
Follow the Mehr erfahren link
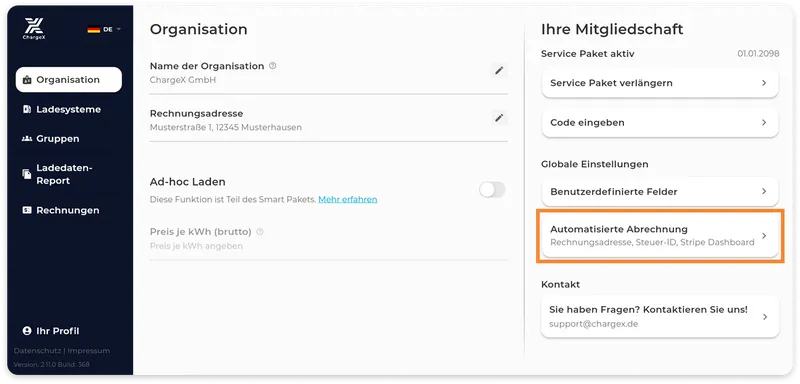click(347, 199)
